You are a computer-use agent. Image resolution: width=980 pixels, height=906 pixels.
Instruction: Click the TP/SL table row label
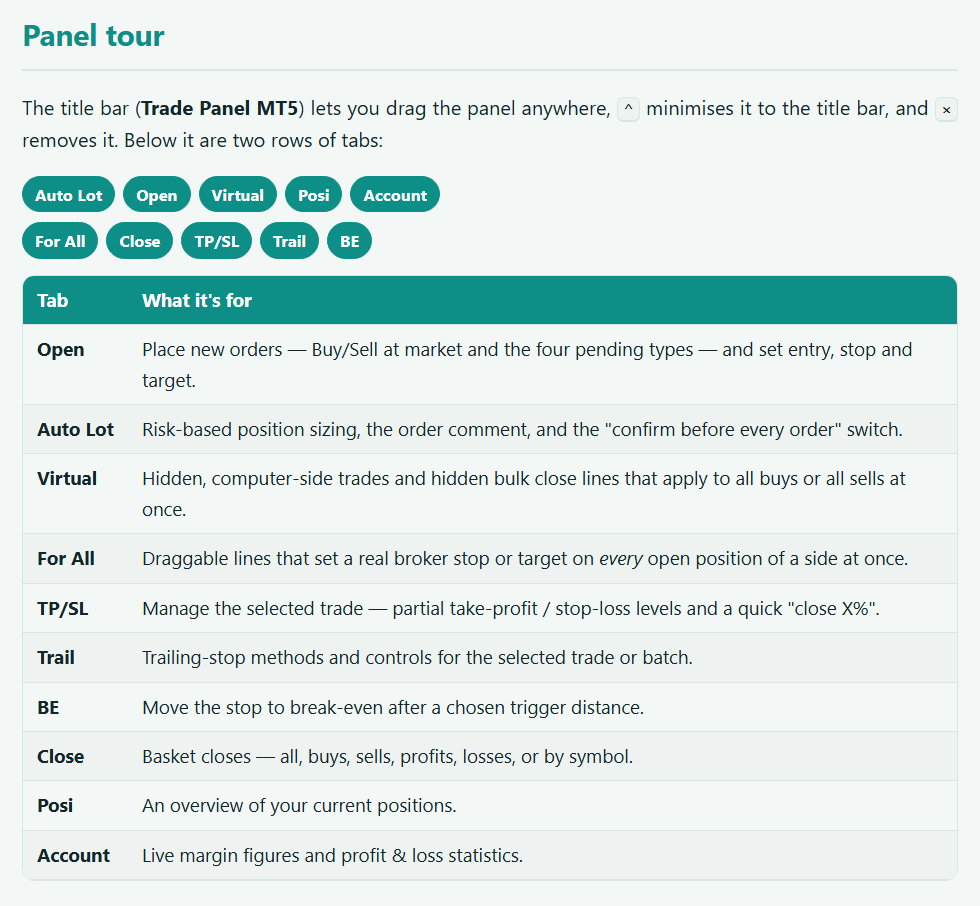click(x=62, y=609)
